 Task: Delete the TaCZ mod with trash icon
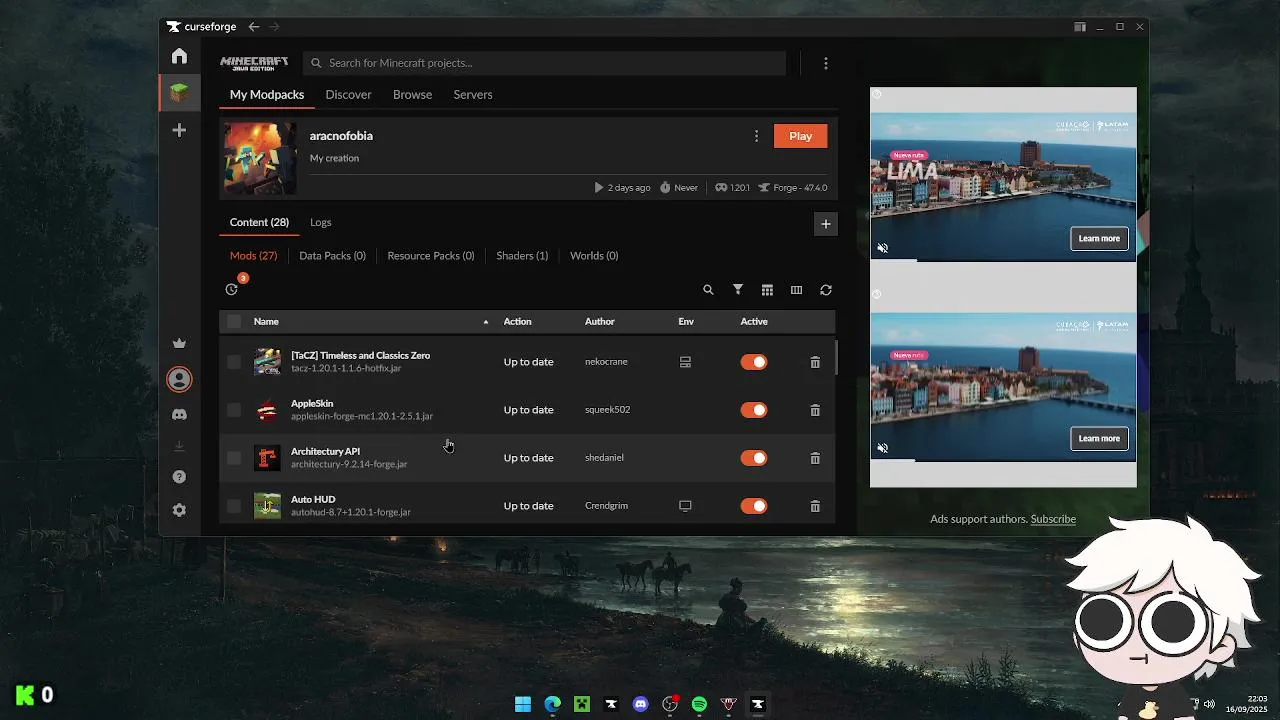coord(815,362)
